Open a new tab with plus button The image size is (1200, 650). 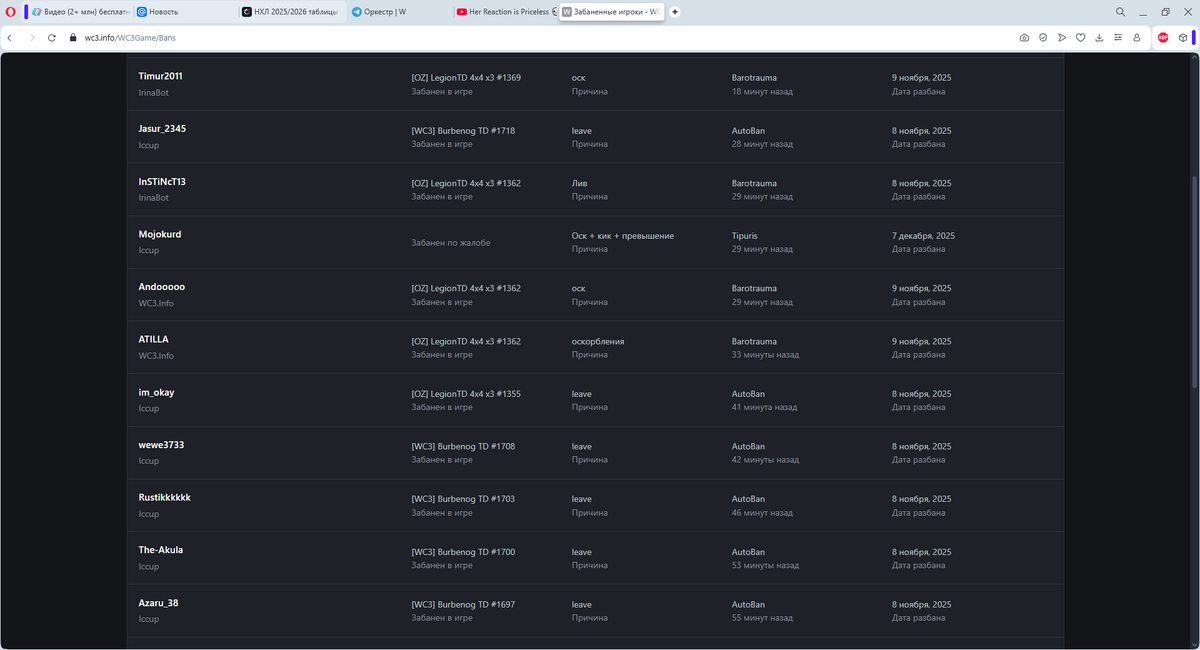(x=675, y=12)
